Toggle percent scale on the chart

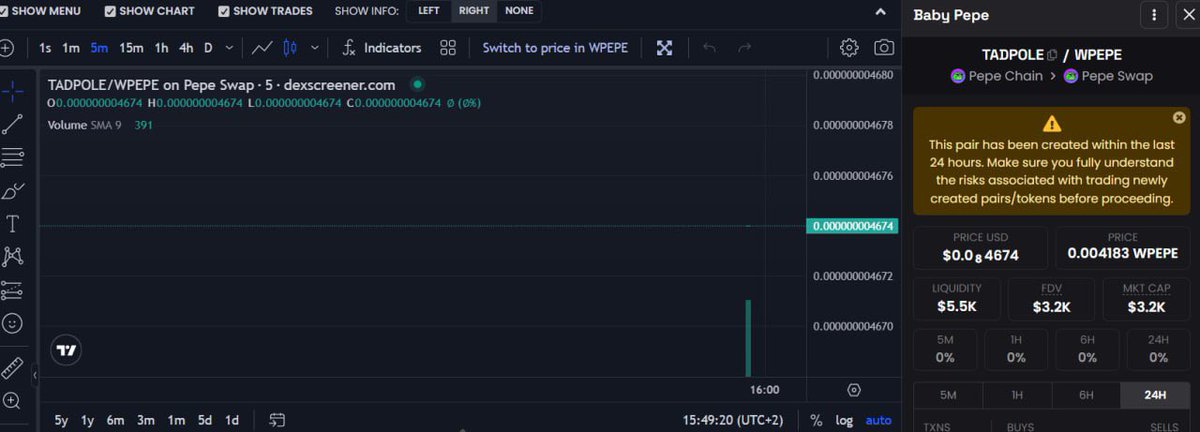pos(816,420)
